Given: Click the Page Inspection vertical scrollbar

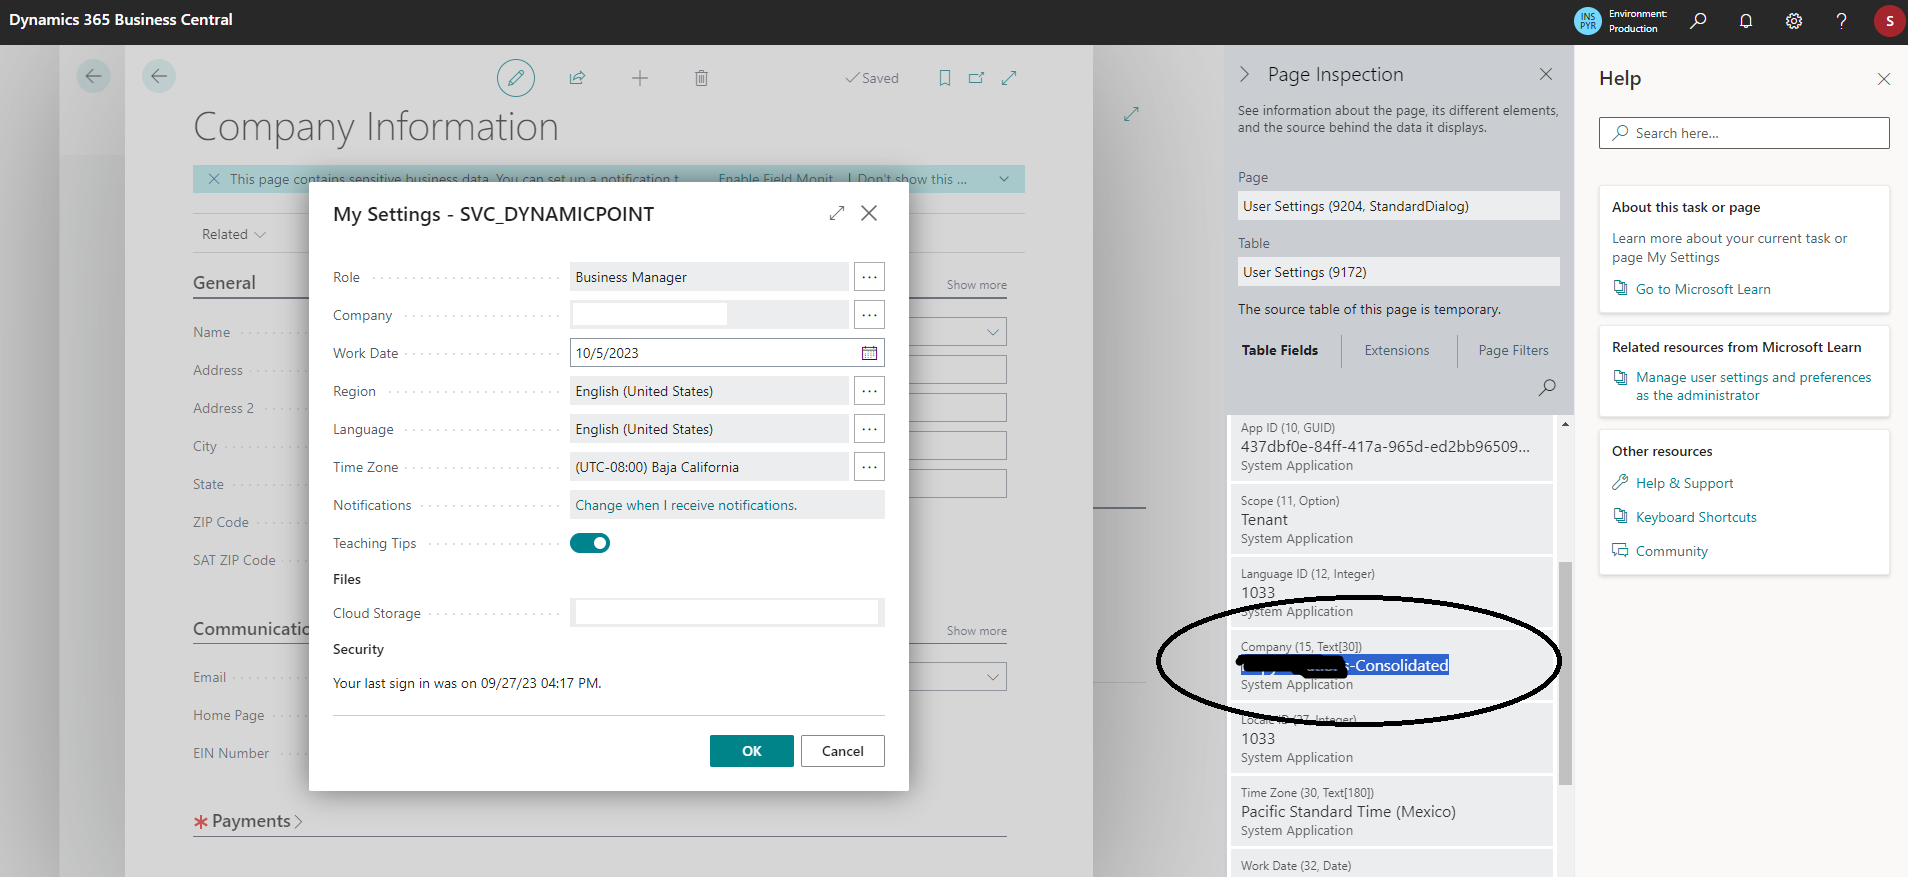Looking at the screenshot, I should pyautogui.click(x=1565, y=673).
